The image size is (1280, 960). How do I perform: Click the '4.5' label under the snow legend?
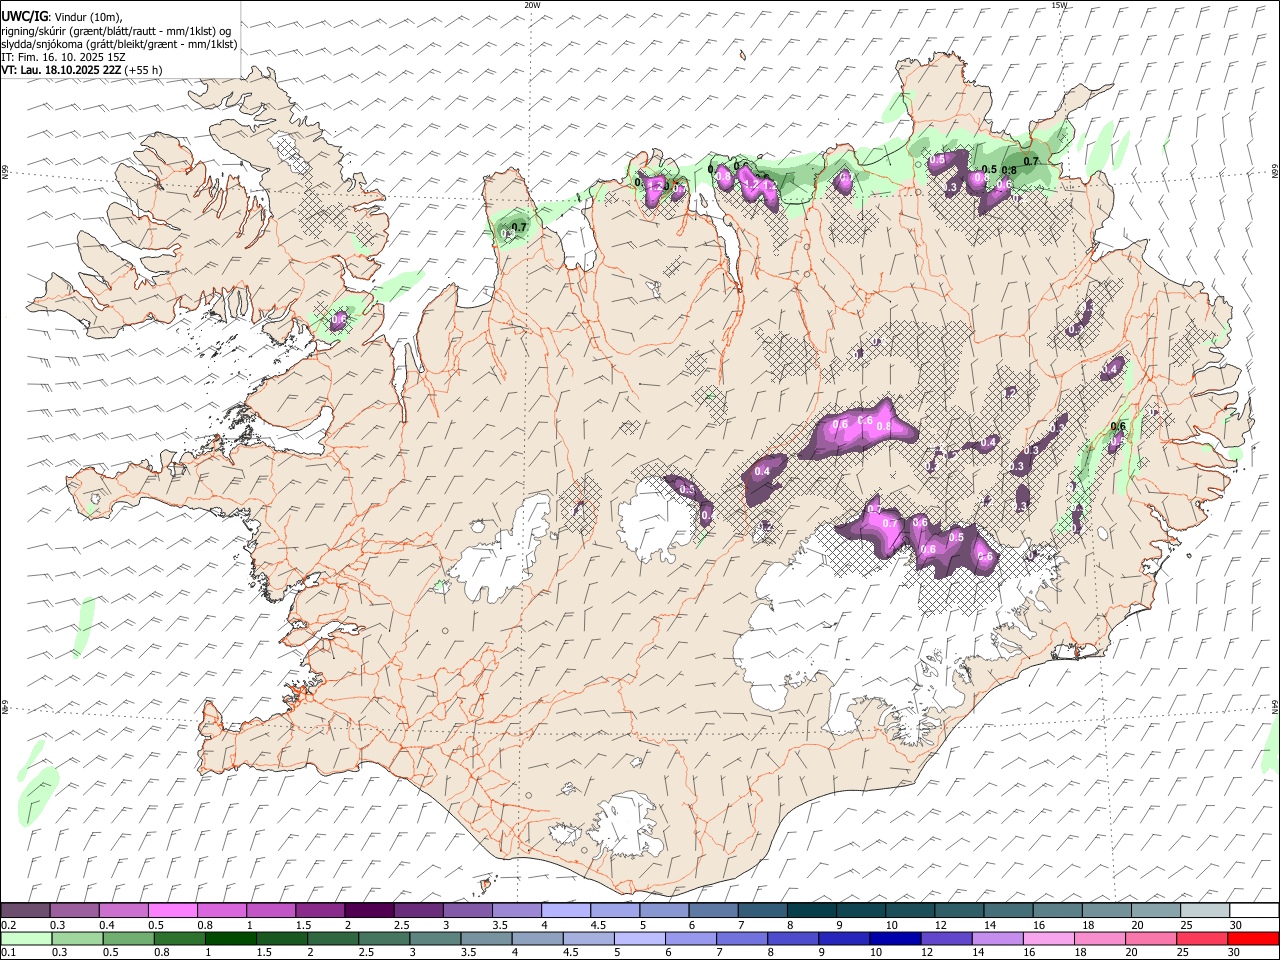(598, 925)
